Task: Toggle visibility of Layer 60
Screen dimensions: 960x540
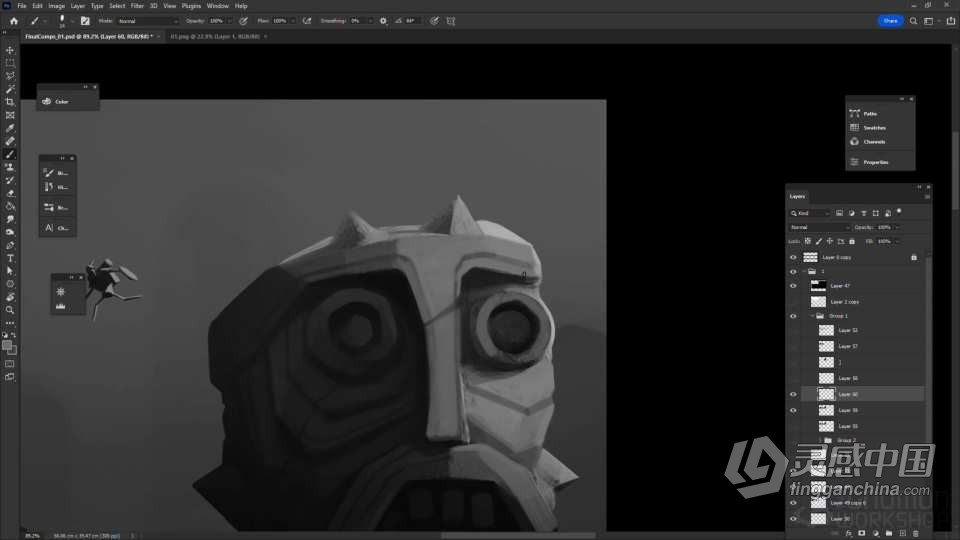Action: pyautogui.click(x=793, y=394)
